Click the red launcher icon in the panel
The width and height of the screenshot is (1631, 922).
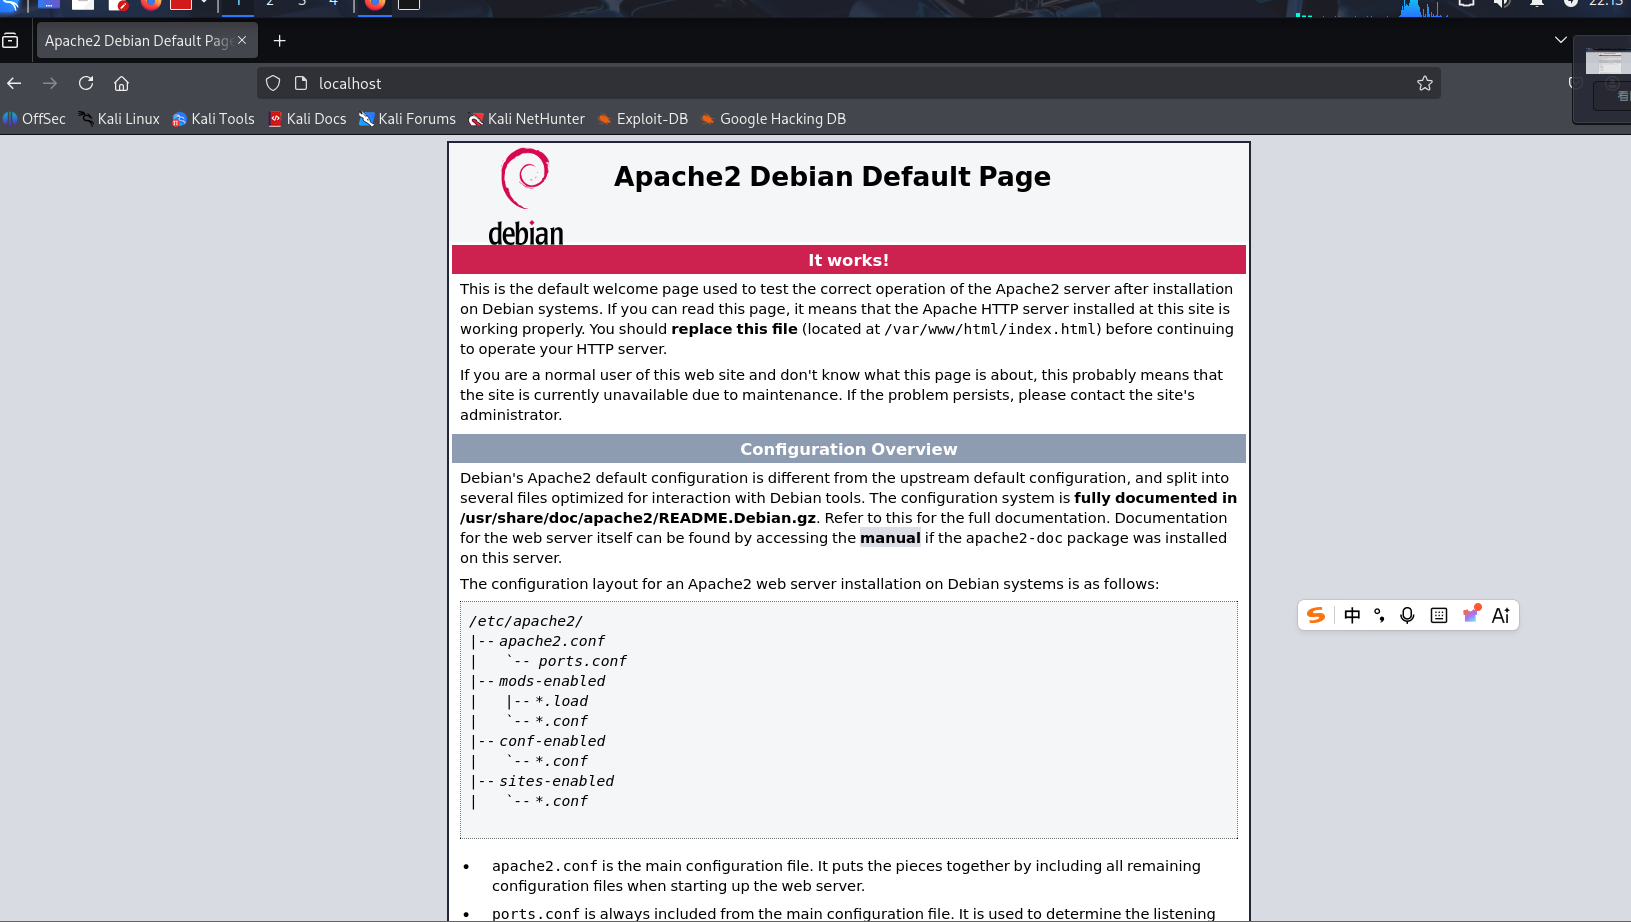click(181, 4)
